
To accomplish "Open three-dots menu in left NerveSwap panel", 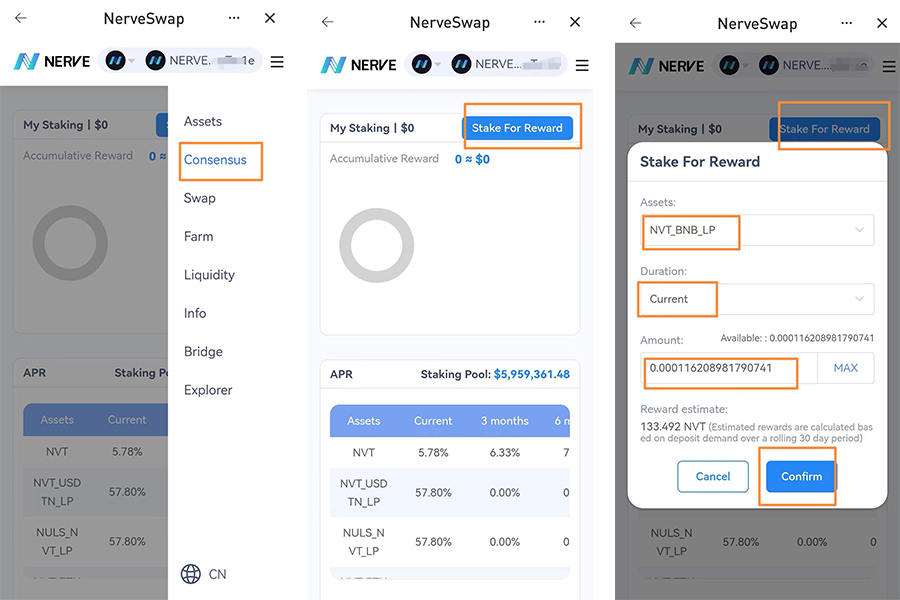I will 234,18.
